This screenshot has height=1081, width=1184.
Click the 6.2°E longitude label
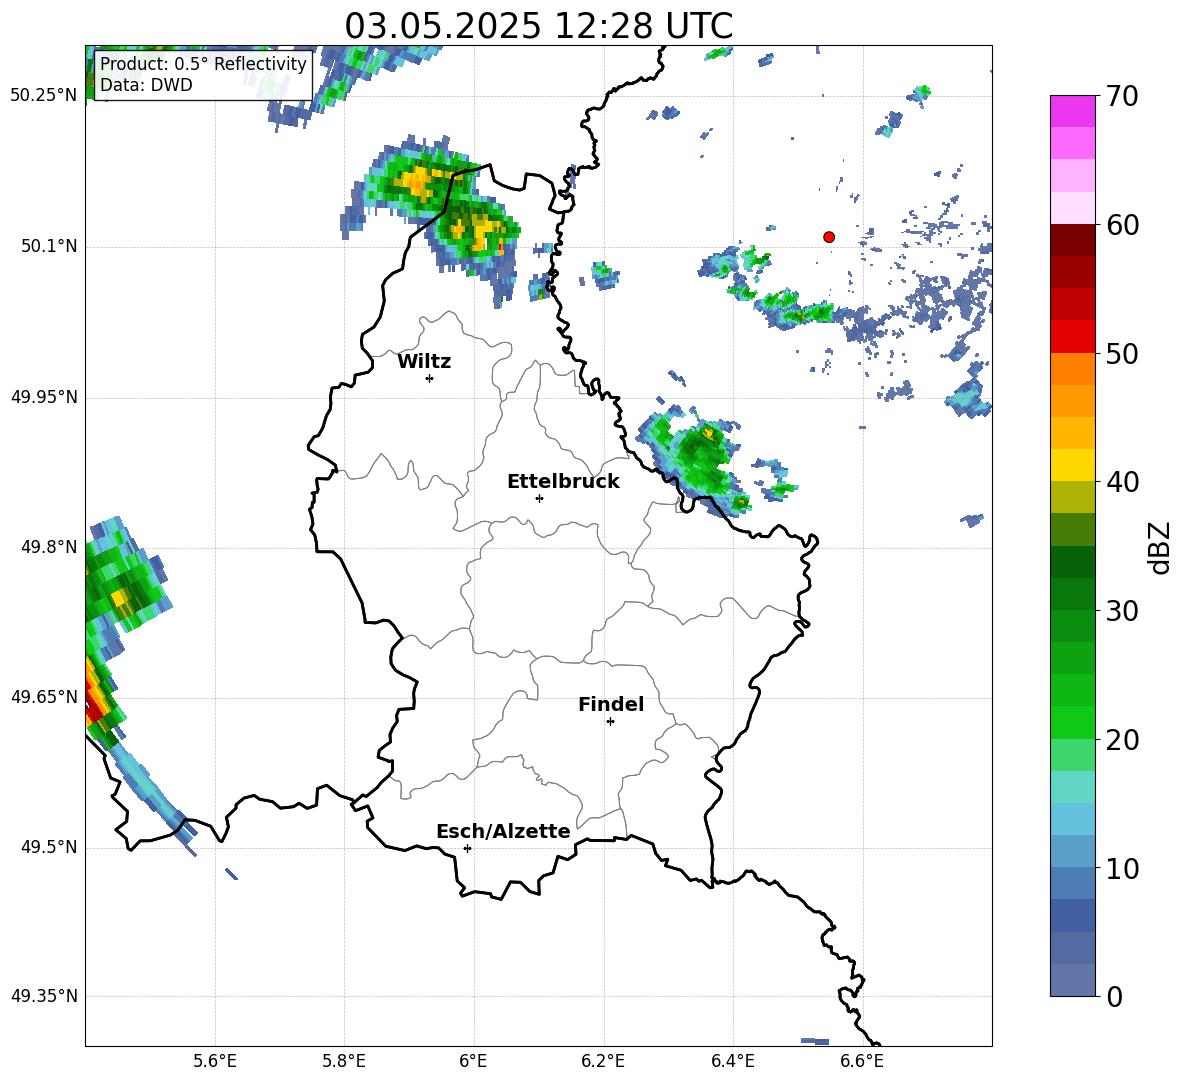[603, 1061]
